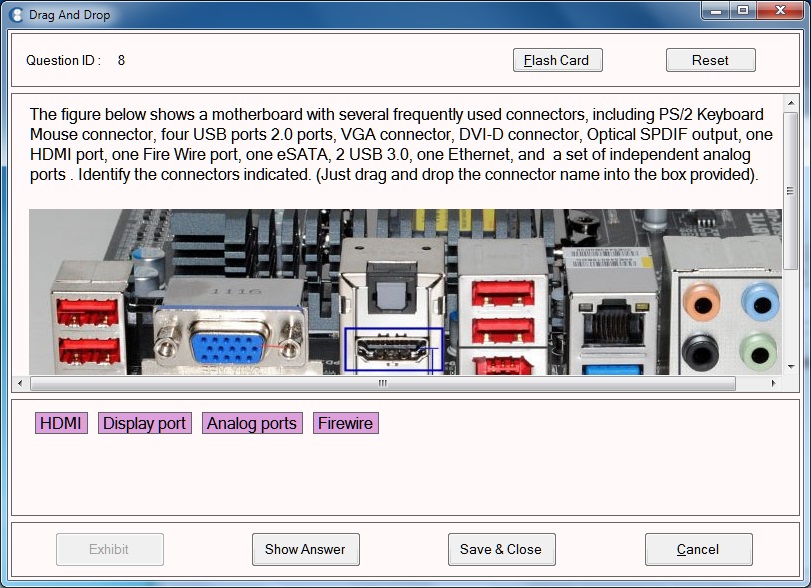This screenshot has height=588, width=811.
Task: Click the Save & Close button
Action: tap(501, 549)
